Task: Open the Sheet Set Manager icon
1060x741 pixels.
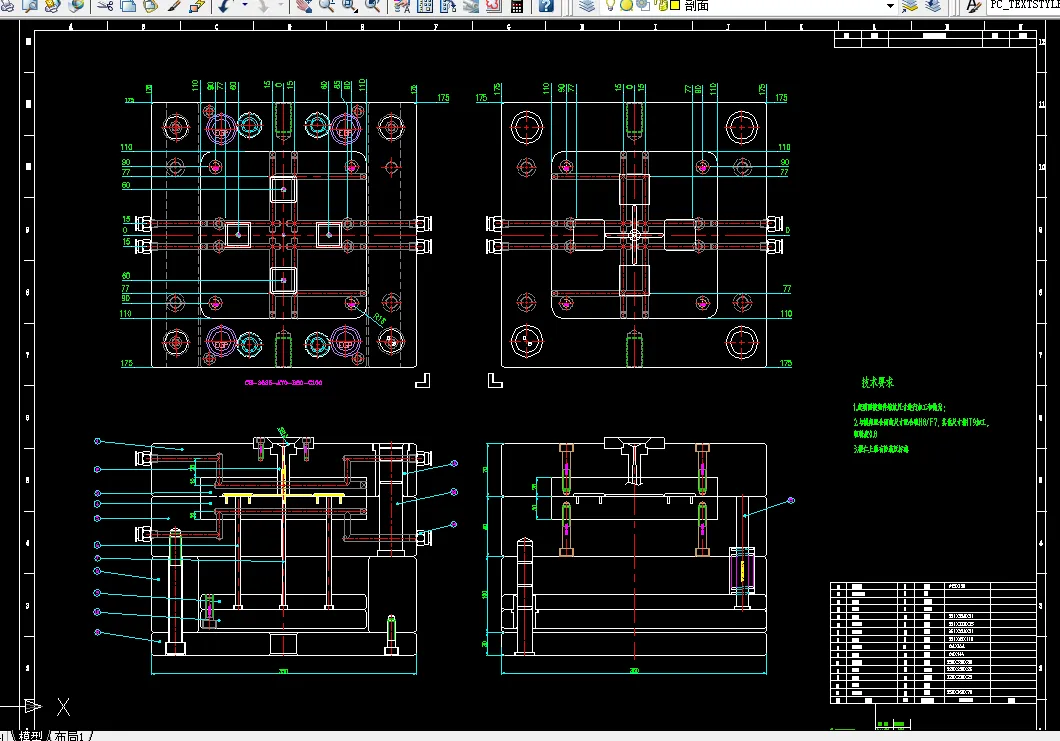Action: click(471, 5)
